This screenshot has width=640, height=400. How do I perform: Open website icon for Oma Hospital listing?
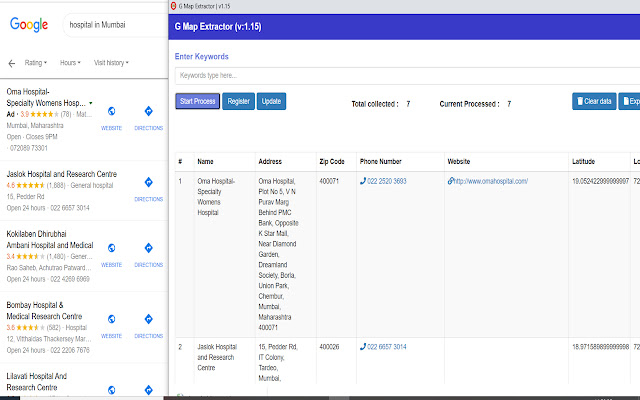[x=111, y=111]
